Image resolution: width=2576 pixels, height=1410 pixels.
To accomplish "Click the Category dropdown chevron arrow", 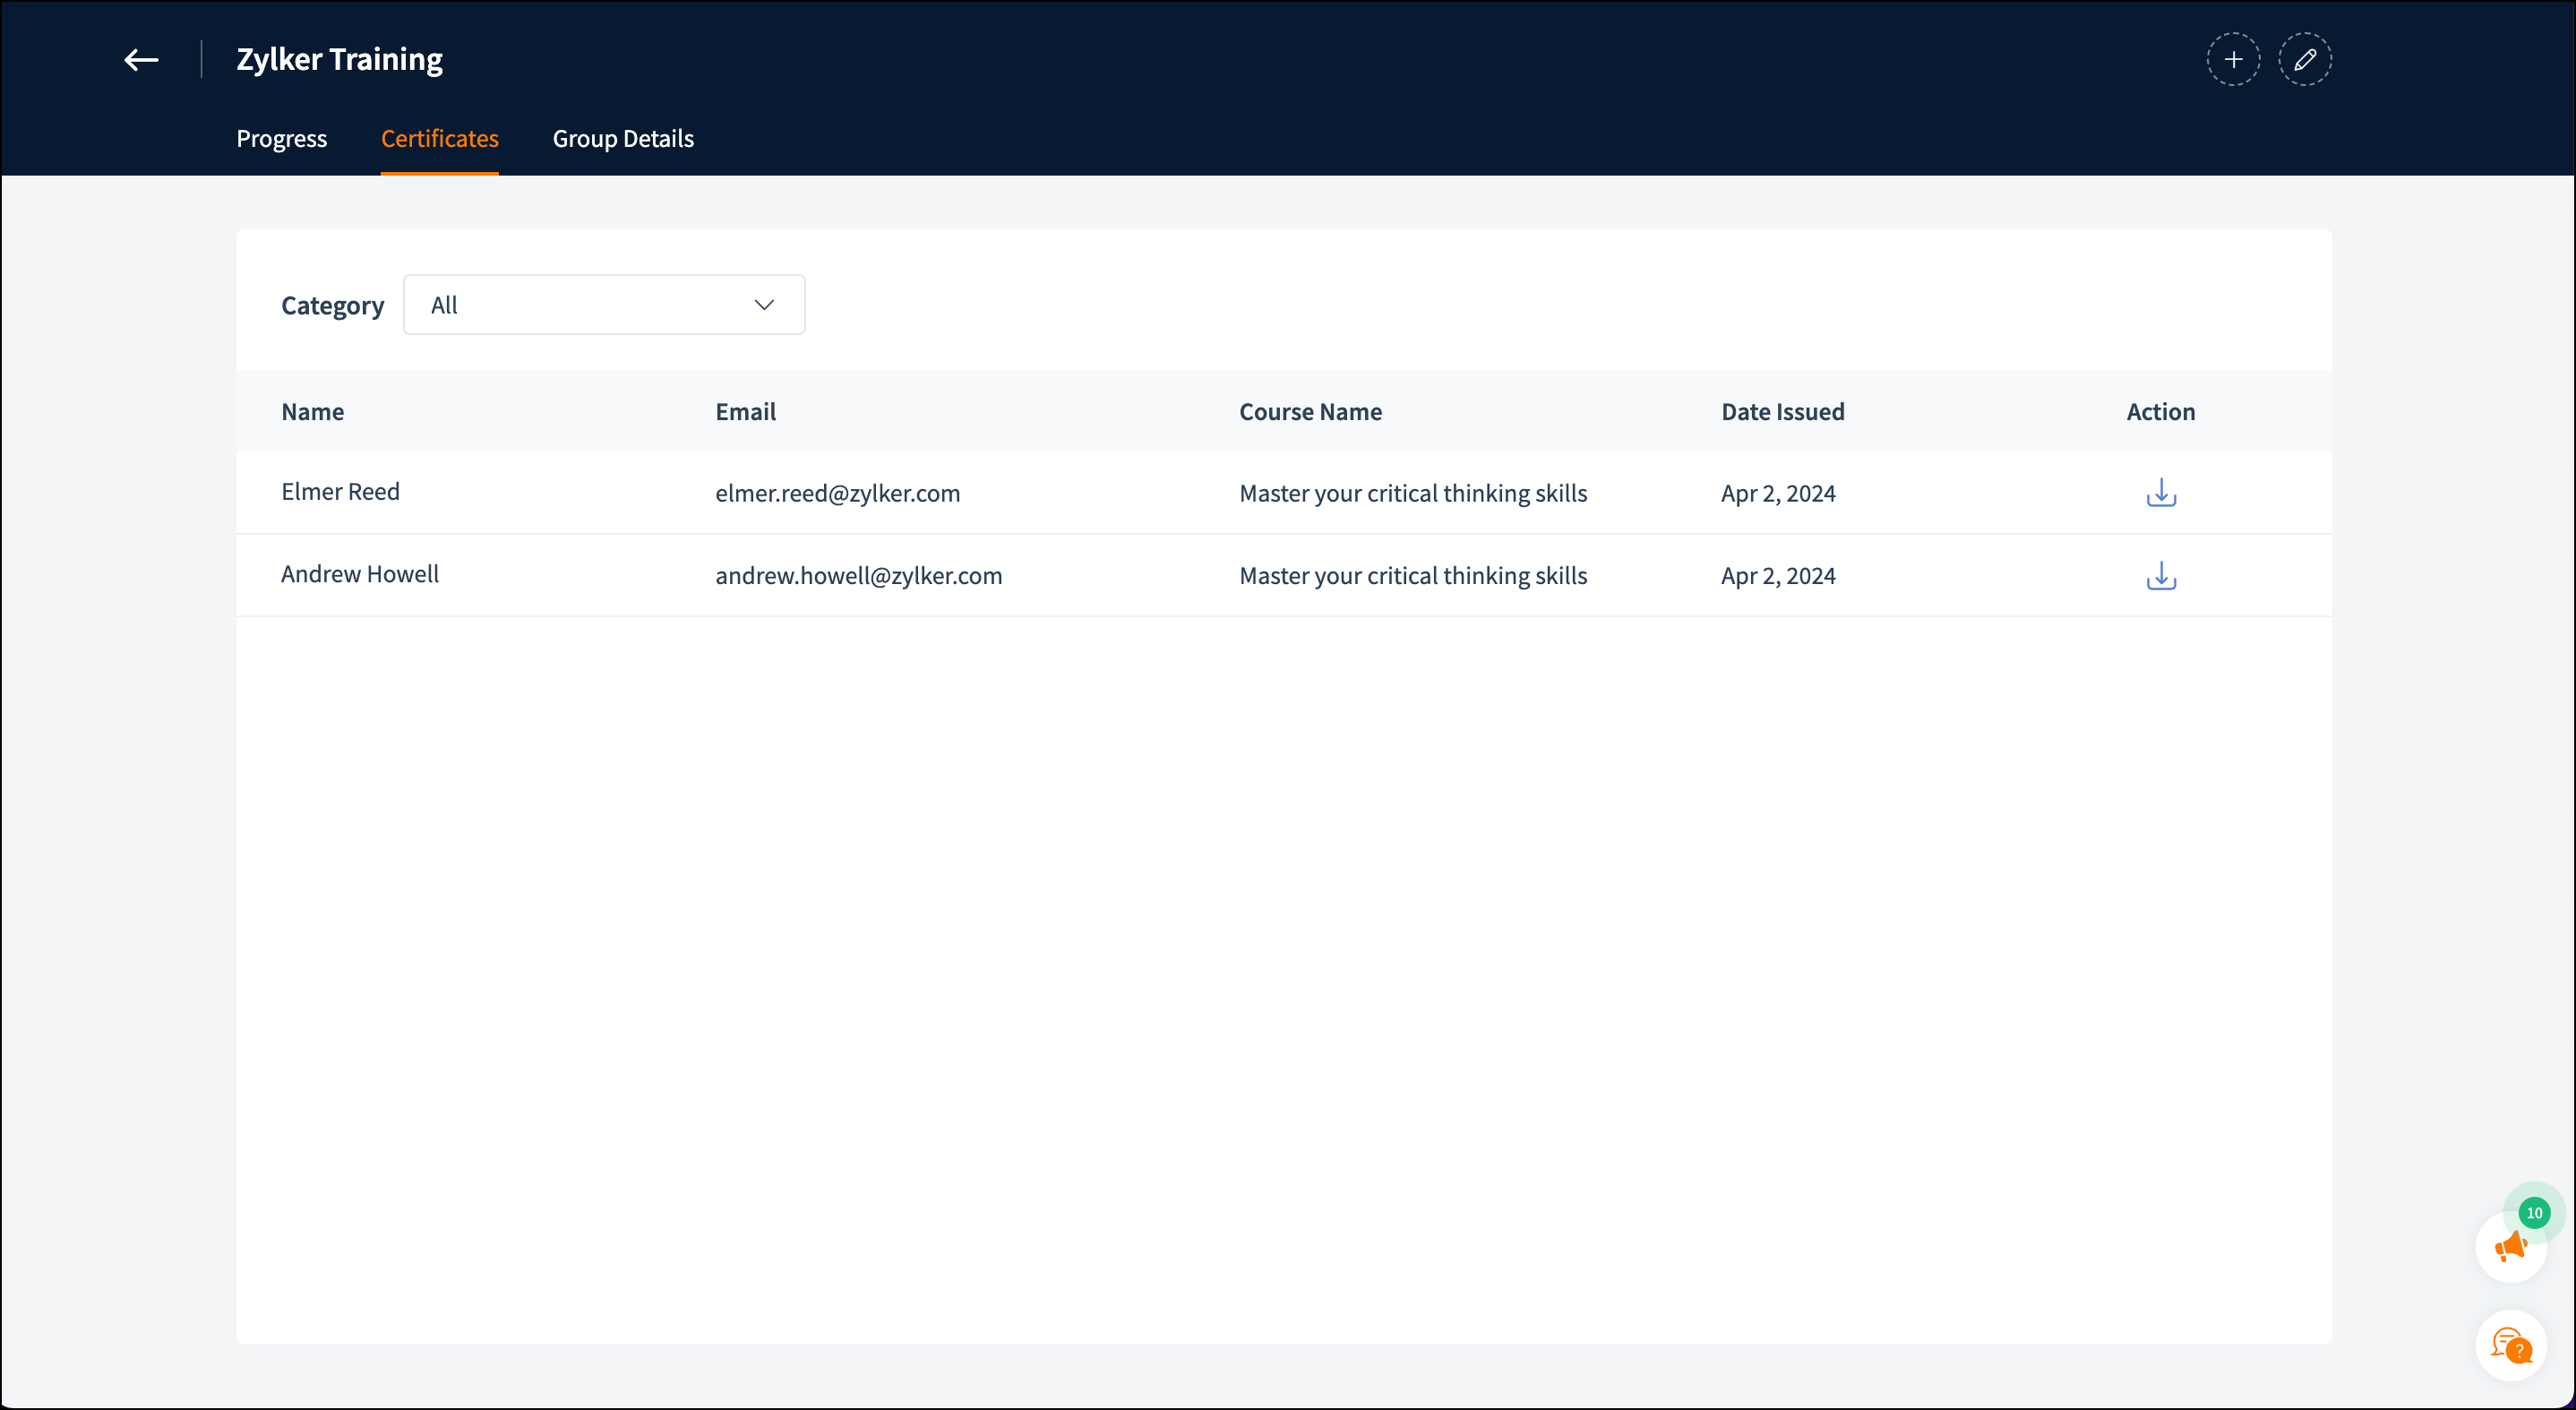I will (764, 305).
